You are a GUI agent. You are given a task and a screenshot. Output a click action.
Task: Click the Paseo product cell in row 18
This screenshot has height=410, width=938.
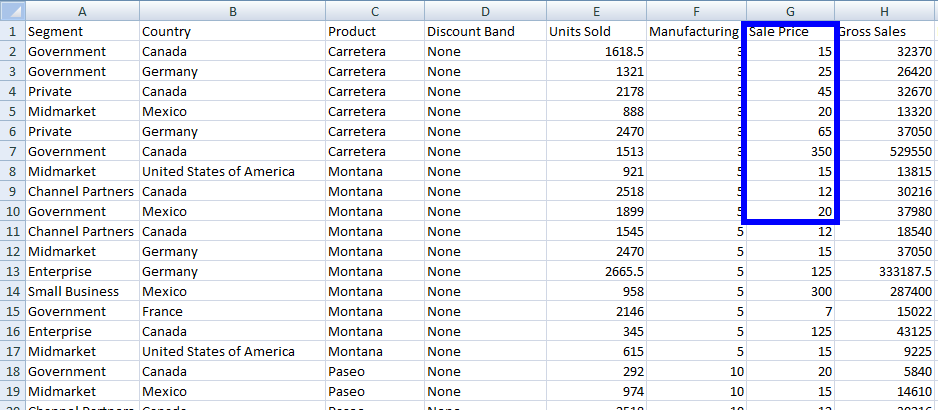coord(375,371)
